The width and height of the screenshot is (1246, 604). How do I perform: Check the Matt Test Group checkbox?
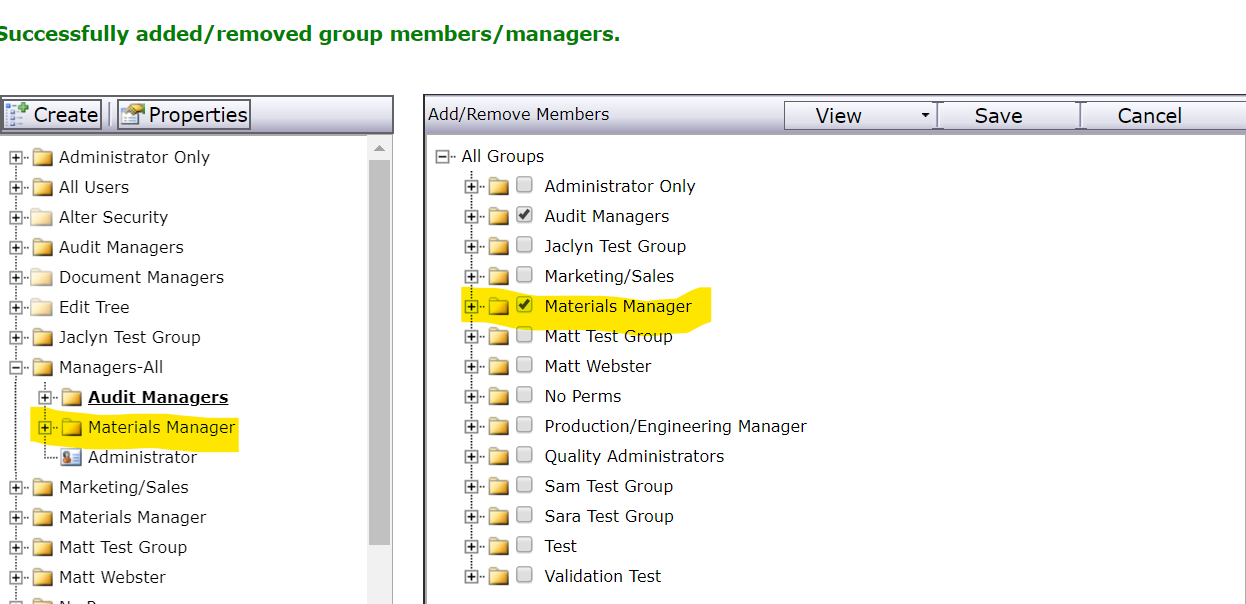tap(524, 335)
